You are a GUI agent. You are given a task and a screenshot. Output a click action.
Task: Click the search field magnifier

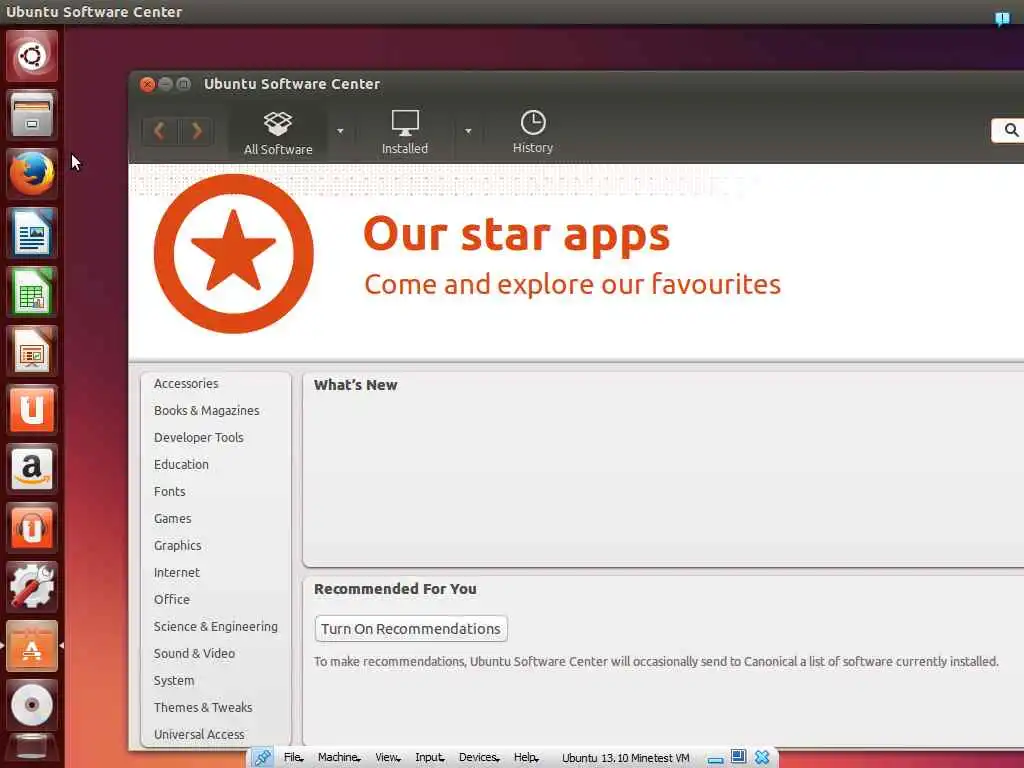[x=1011, y=130]
